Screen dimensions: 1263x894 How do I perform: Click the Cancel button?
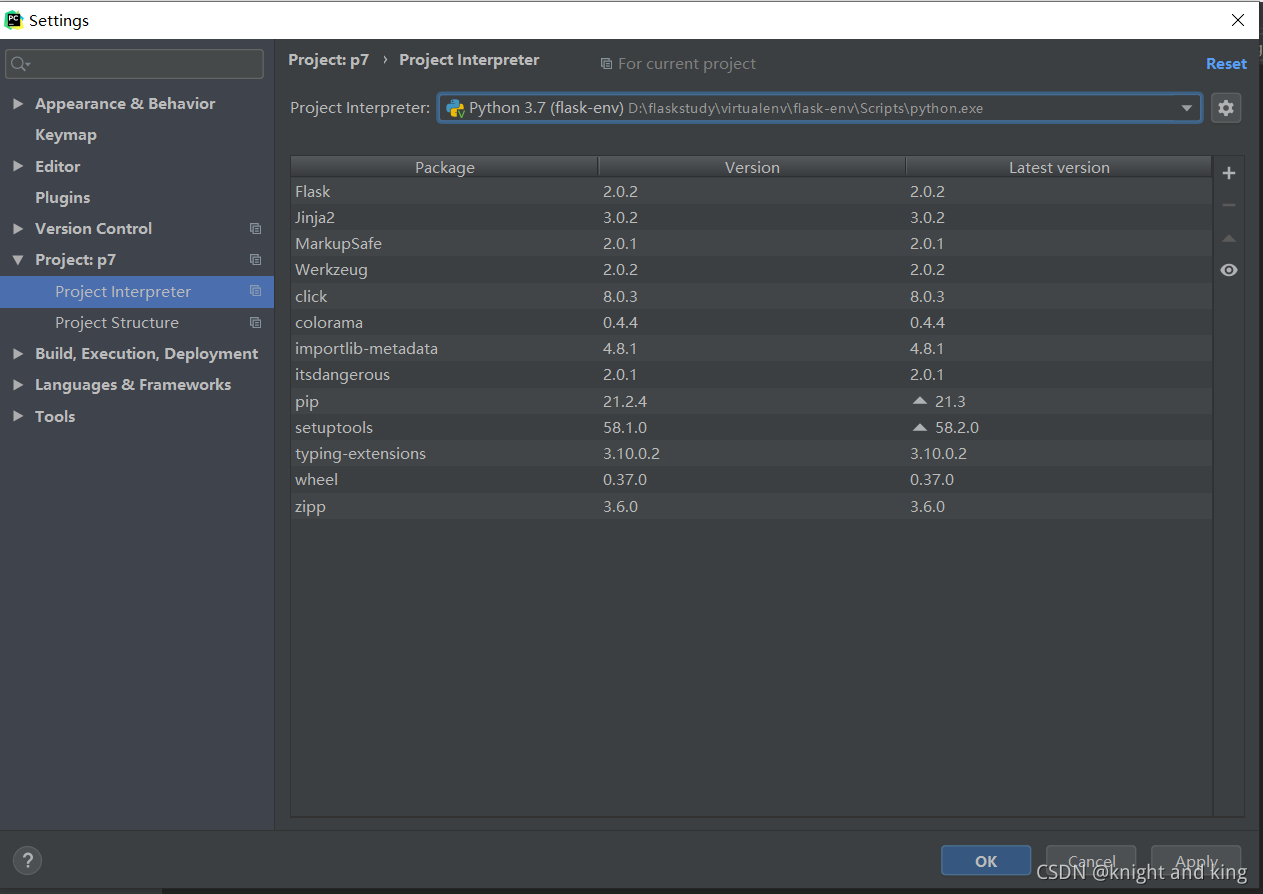1091,860
